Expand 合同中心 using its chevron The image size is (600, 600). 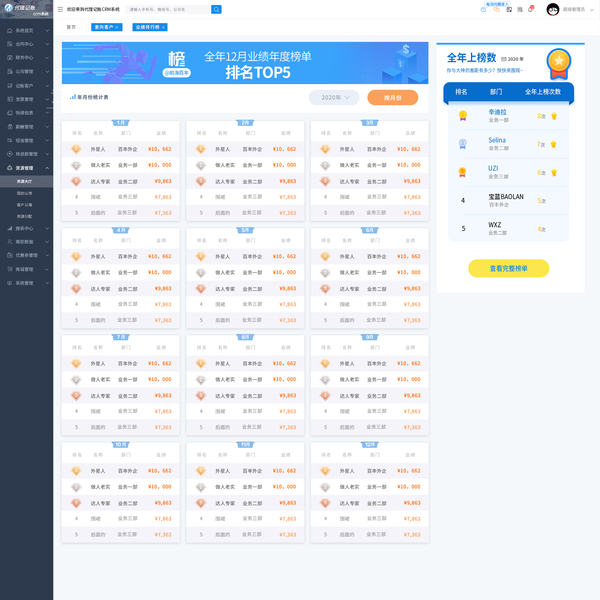click(47, 44)
